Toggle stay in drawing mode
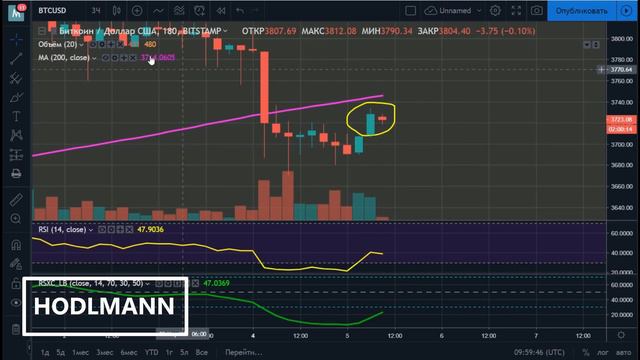Screen dimensions: 640x360 pos(16,264)
